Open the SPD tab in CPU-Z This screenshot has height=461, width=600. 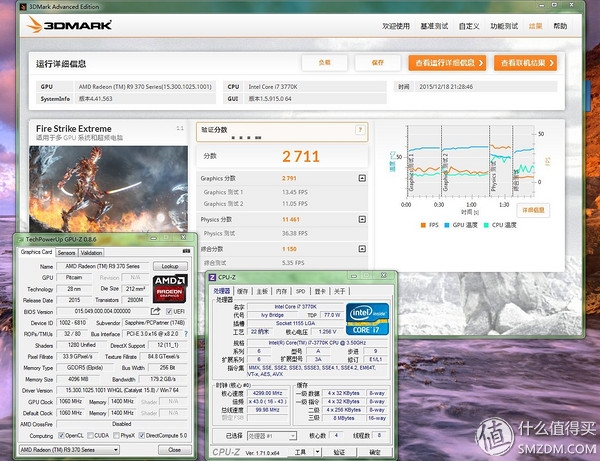(300, 291)
